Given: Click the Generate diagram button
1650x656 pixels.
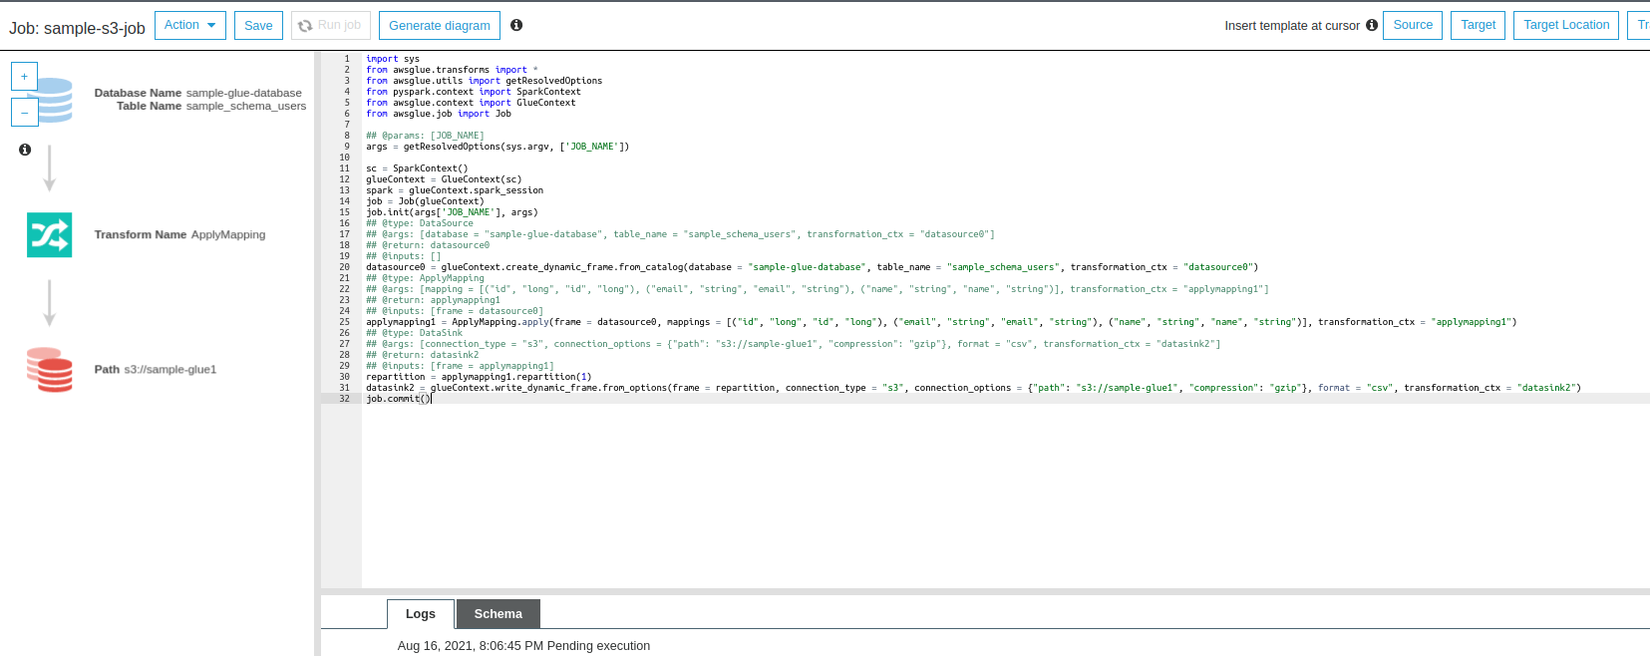Looking at the screenshot, I should pos(439,25).
